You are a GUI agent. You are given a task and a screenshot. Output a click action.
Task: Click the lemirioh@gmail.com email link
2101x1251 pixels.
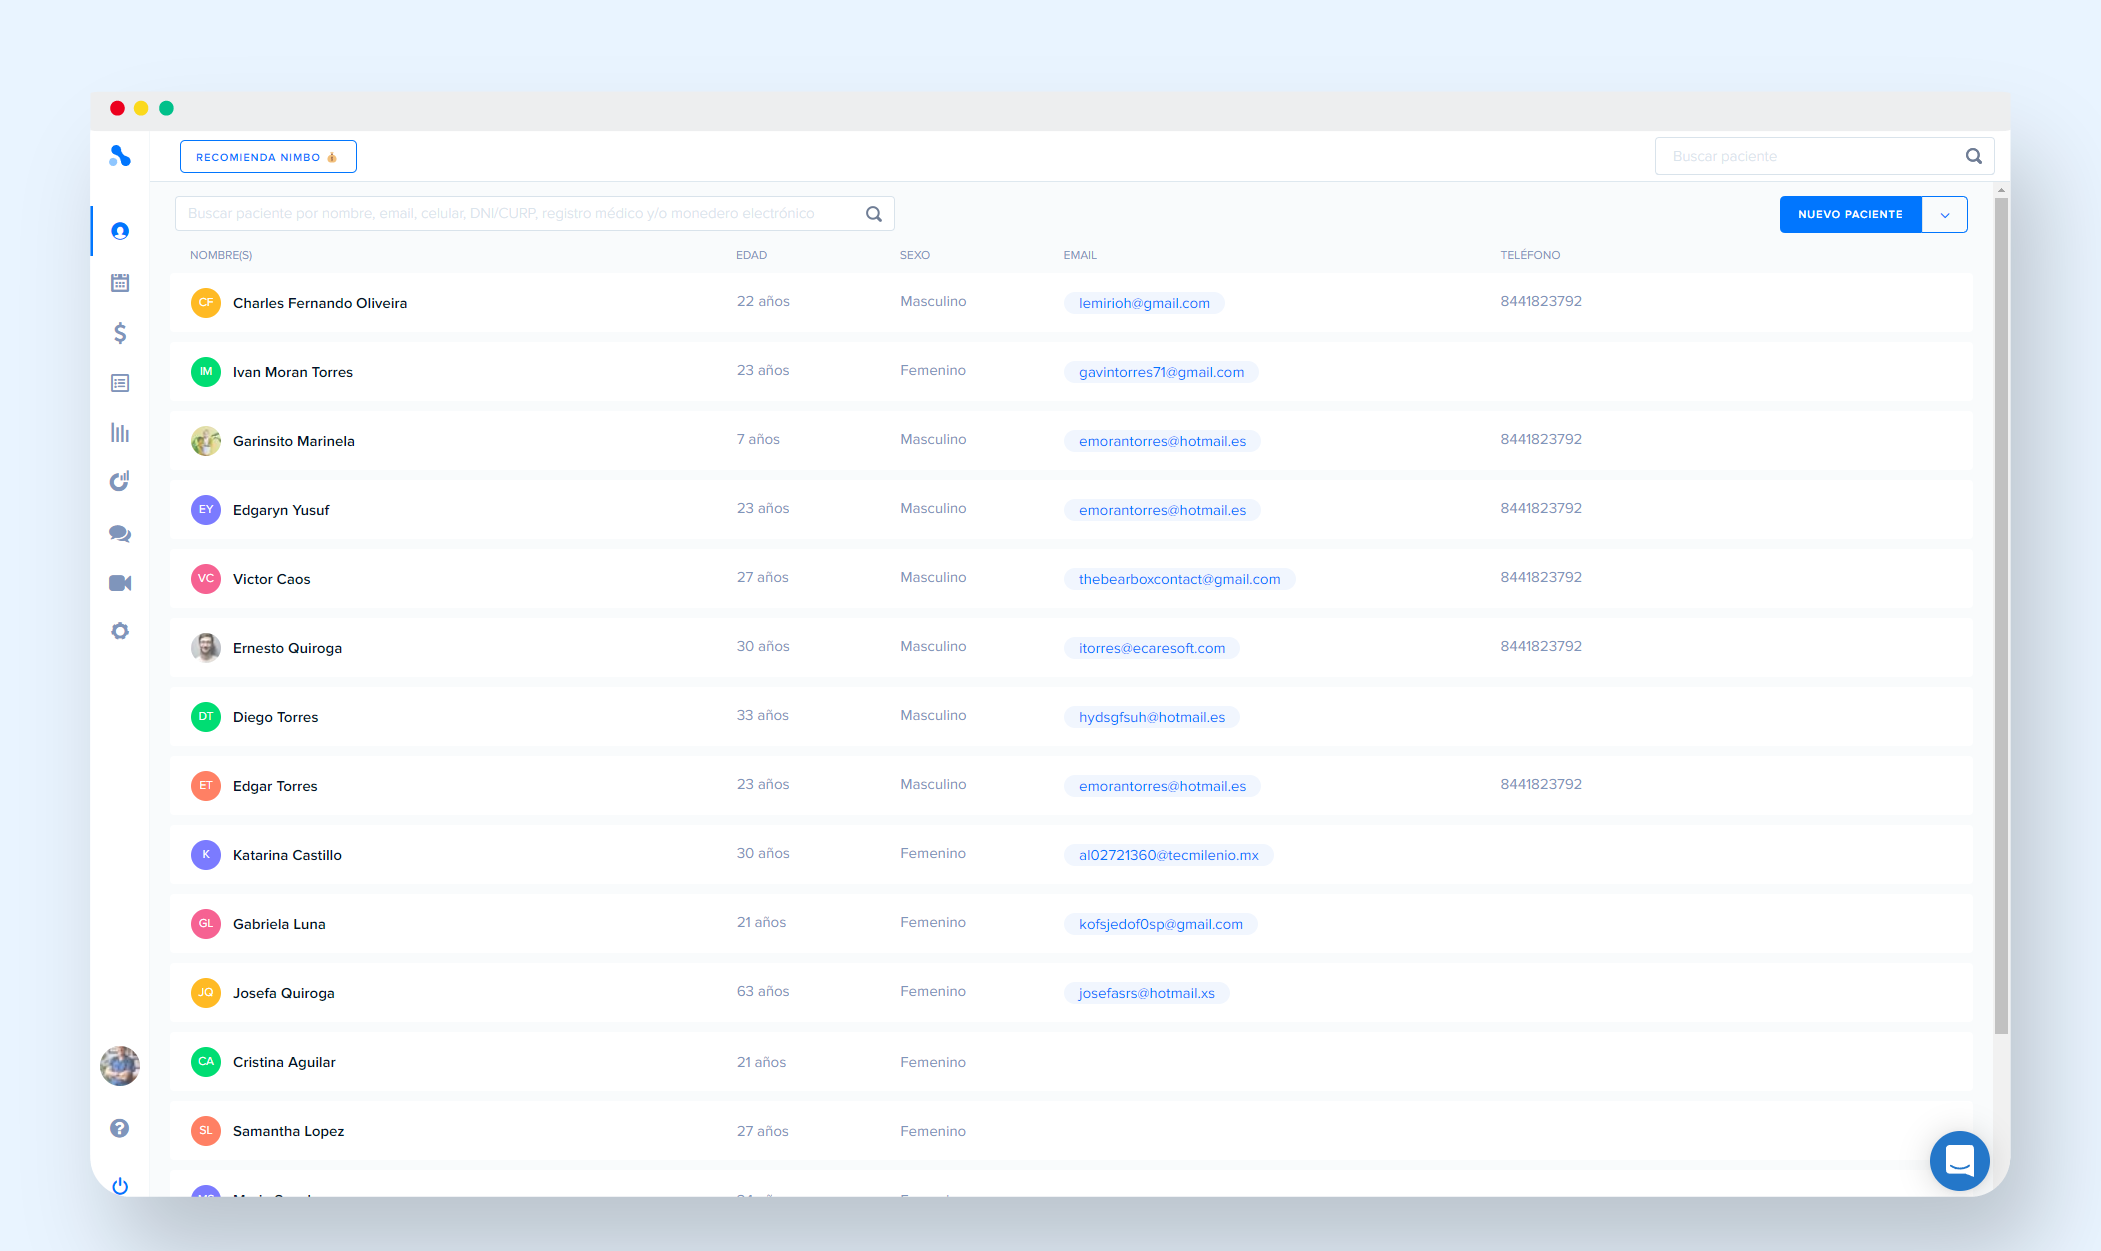(x=1144, y=303)
